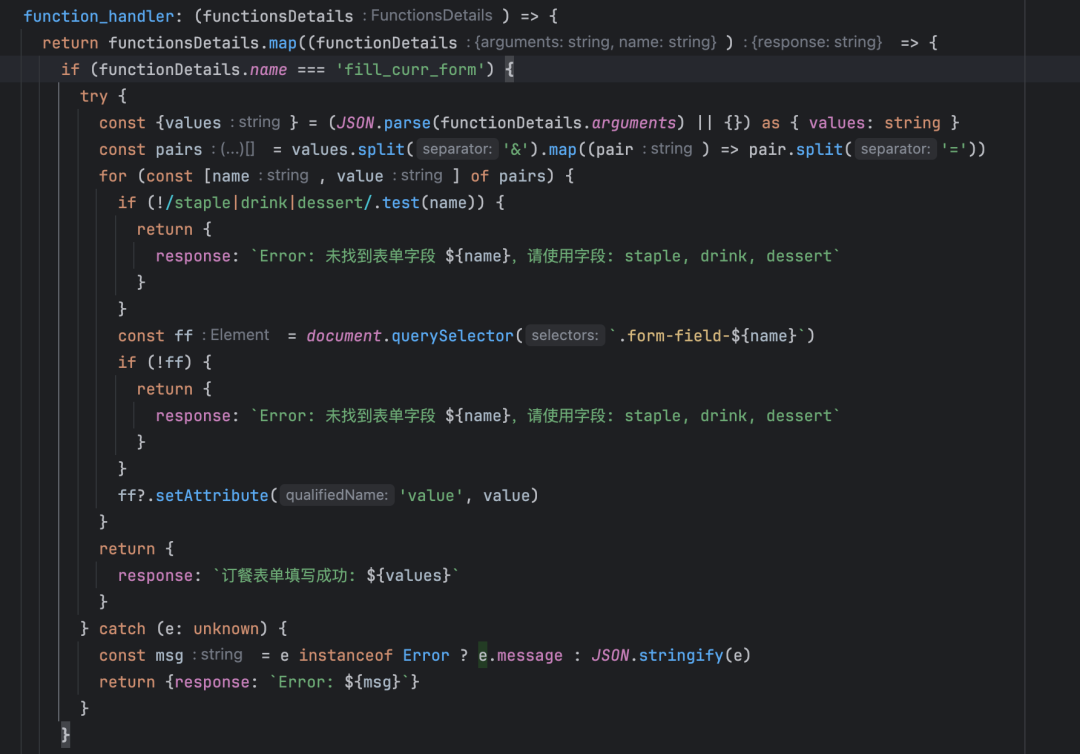Image resolution: width=1080 pixels, height=754 pixels.
Task: Click the try keyword
Action: pyautogui.click(x=94, y=96)
